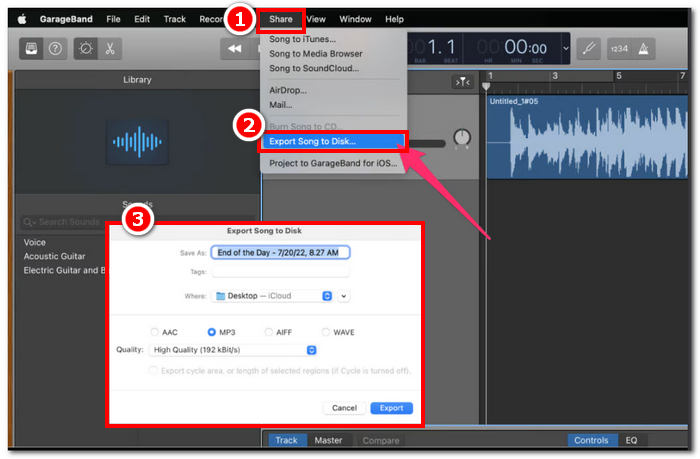Toggle the metronome button

(x=643, y=48)
